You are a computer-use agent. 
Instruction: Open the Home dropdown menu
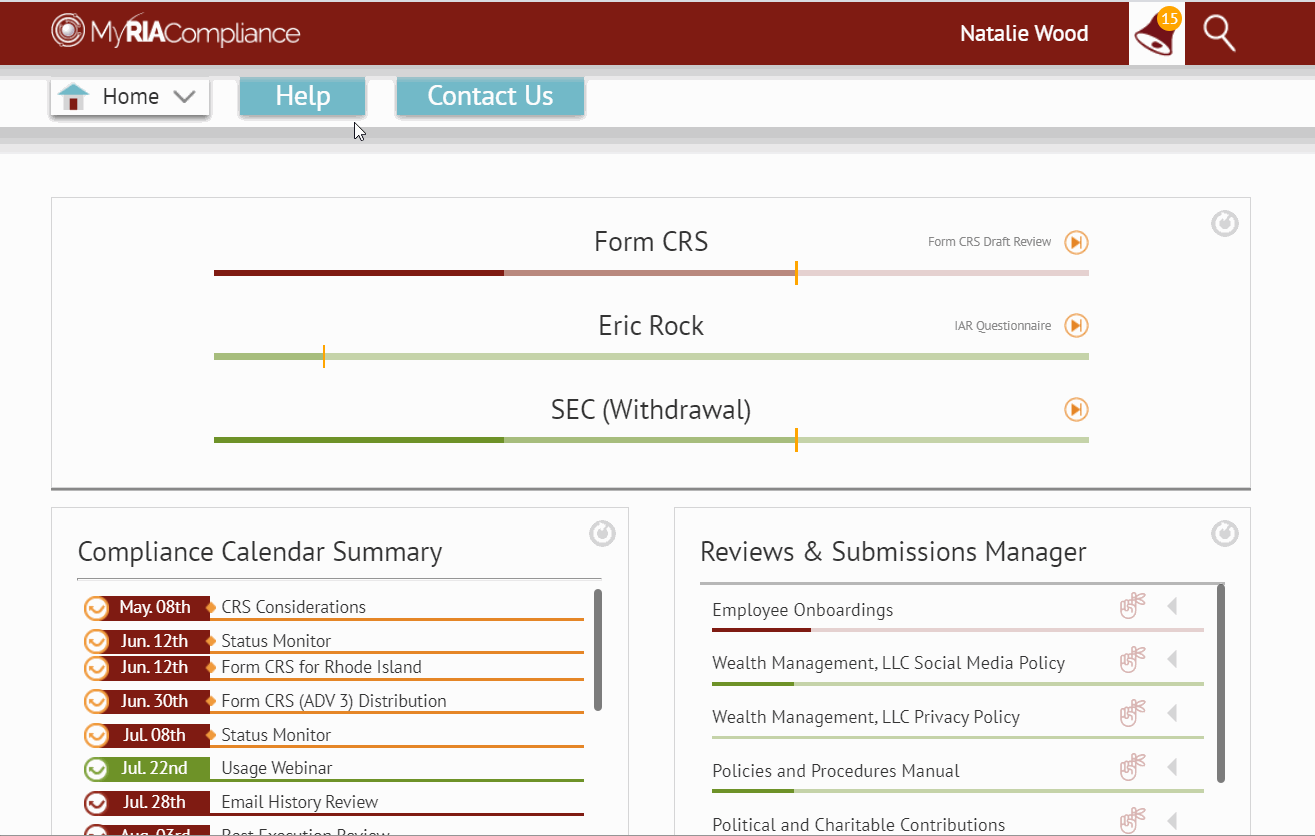click(130, 97)
